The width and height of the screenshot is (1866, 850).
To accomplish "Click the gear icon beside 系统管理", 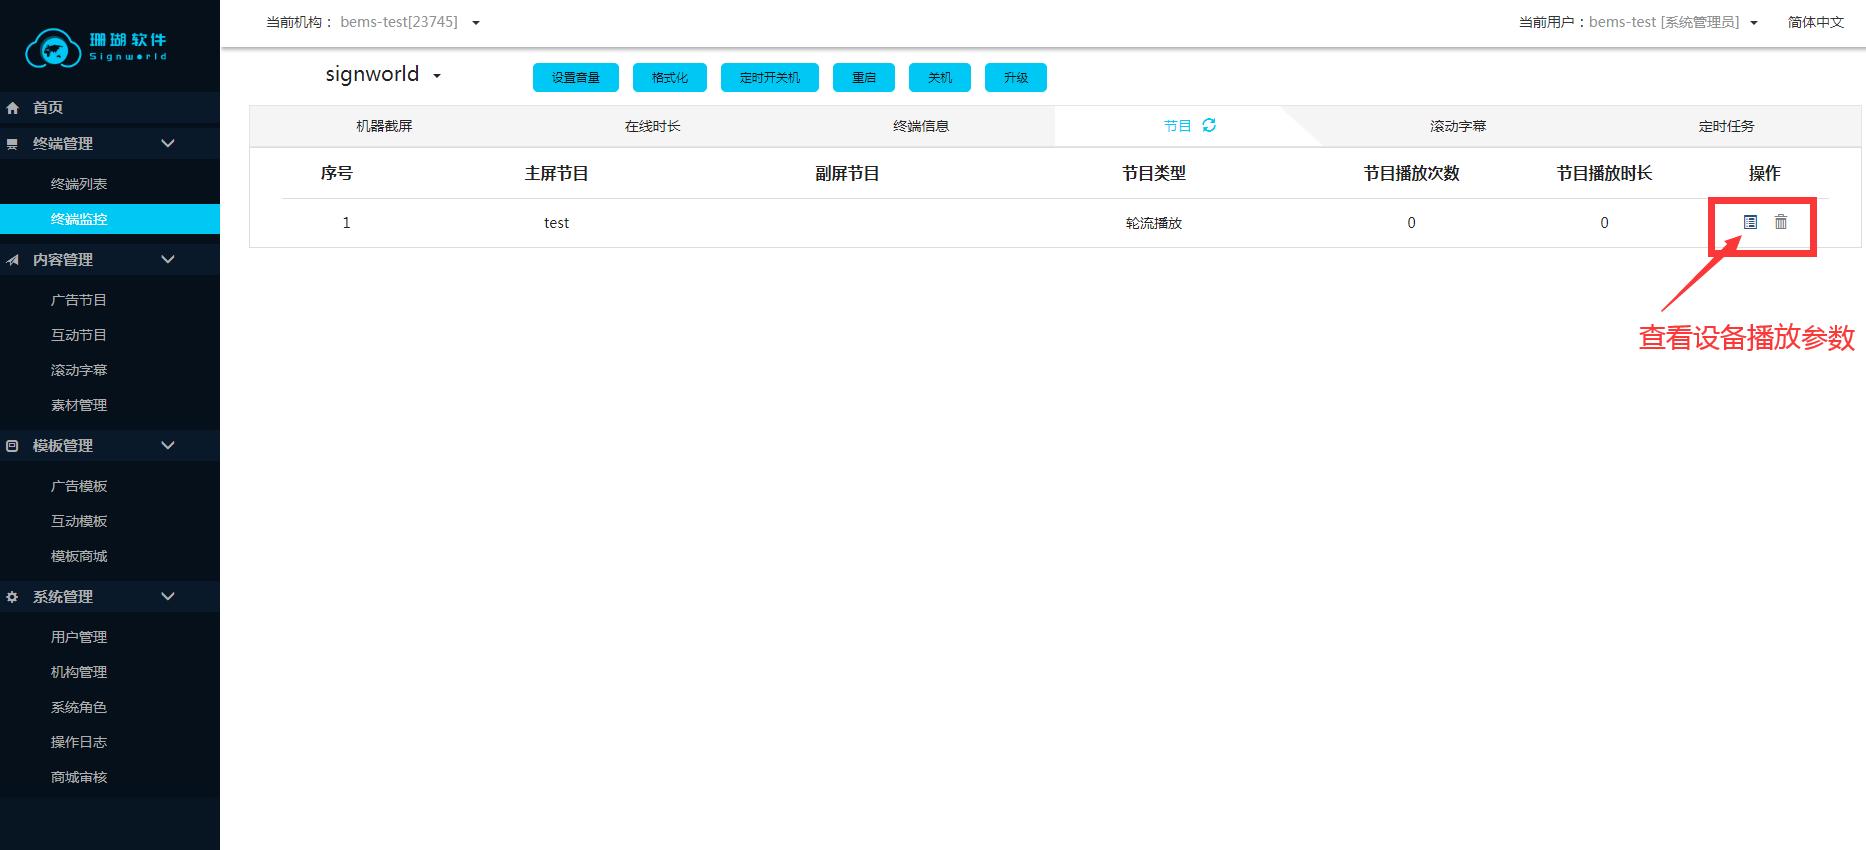I will [13, 597].
